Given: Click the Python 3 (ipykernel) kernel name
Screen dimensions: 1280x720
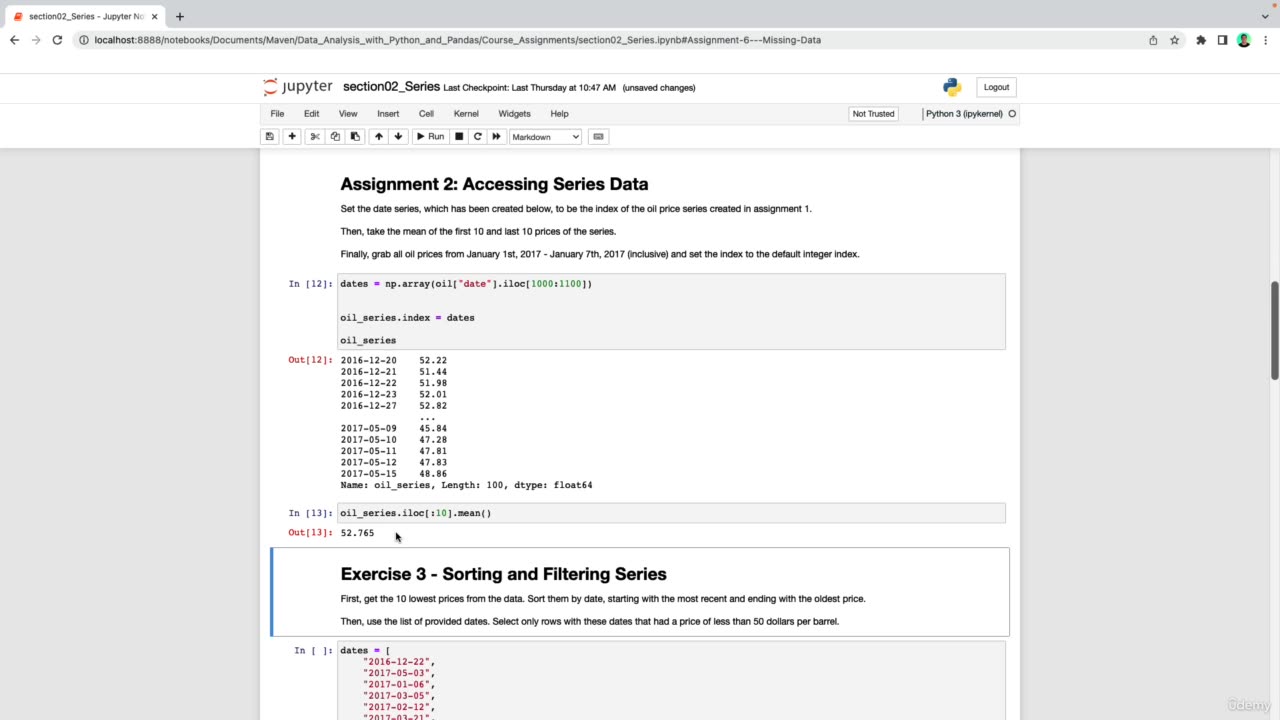Looking at the screenshot, I should pyautogui.click(x=964, y=114).
